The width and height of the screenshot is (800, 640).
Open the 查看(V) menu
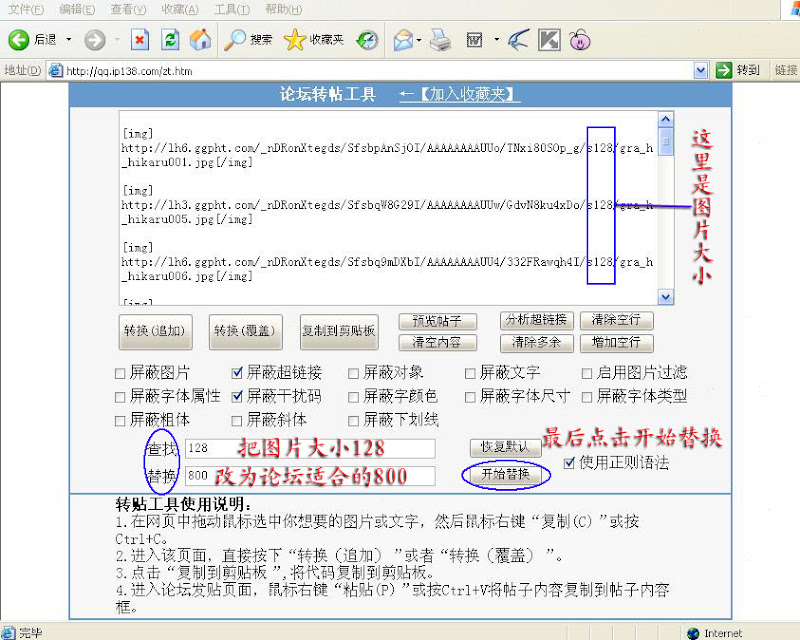click(128, 9)
